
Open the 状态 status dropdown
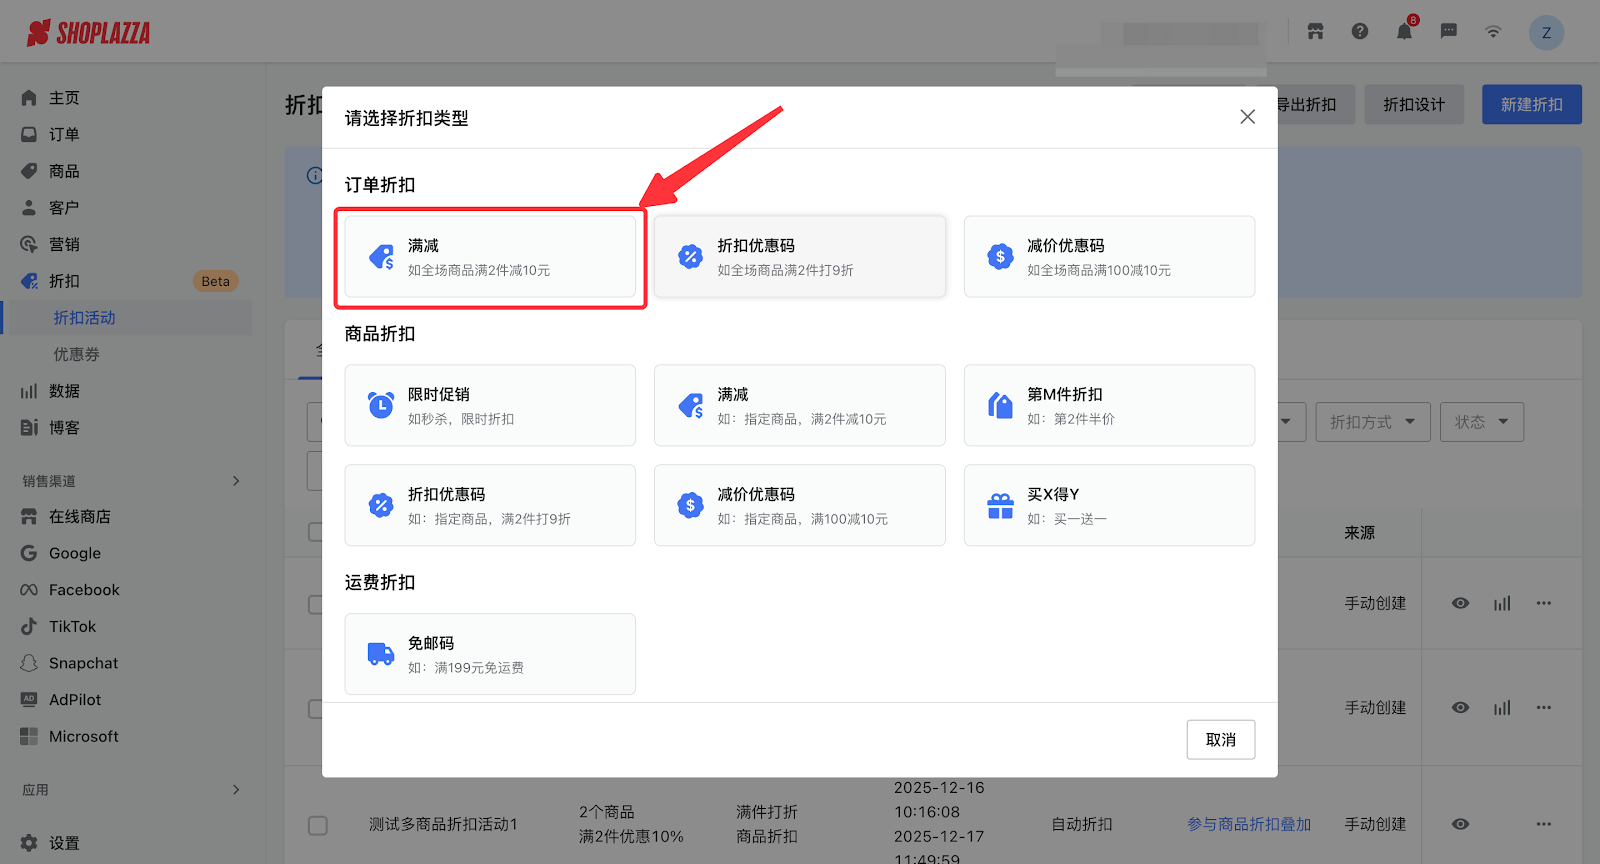1482,422
